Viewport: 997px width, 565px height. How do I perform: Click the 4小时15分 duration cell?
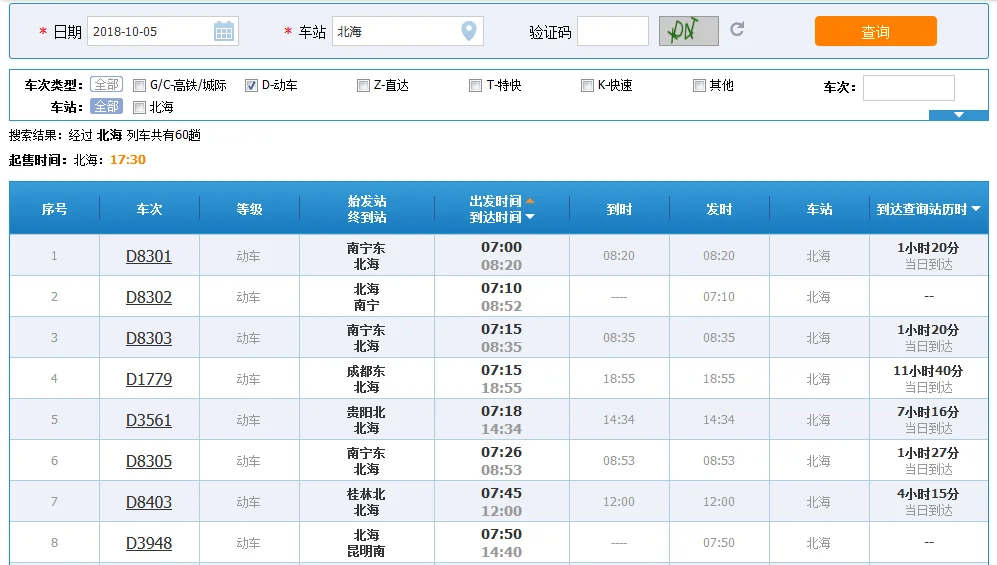(928, 502)
